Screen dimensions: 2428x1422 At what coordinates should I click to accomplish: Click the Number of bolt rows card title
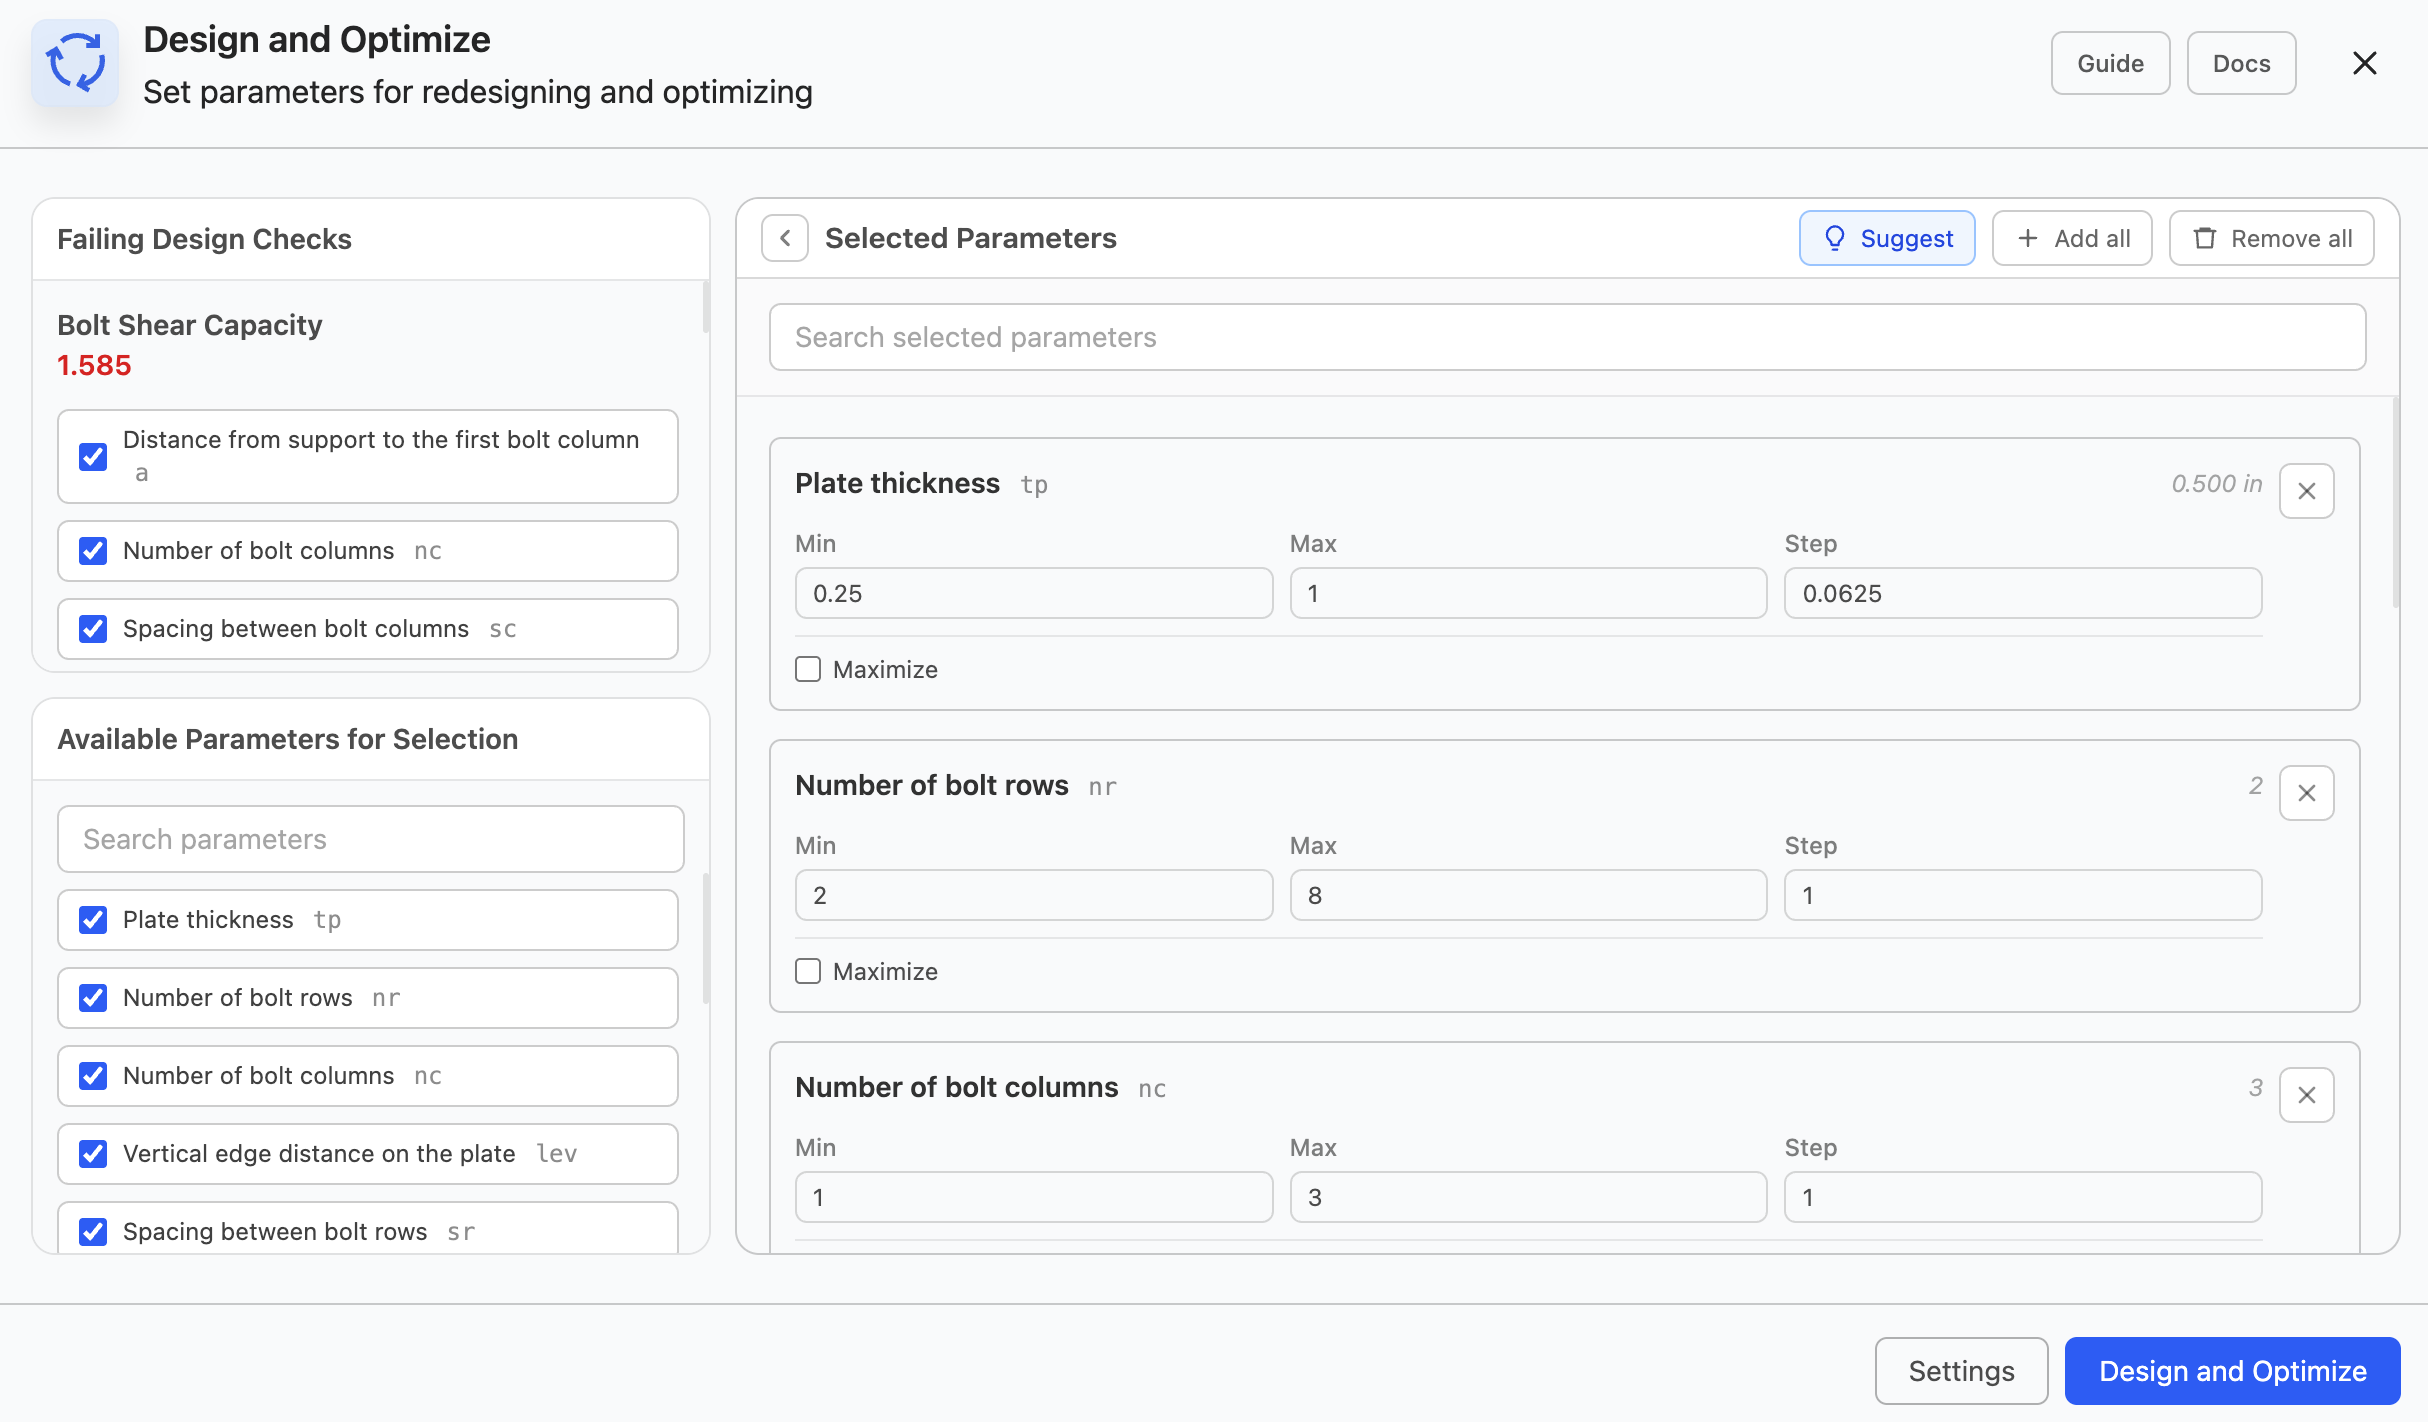(932, 785)
